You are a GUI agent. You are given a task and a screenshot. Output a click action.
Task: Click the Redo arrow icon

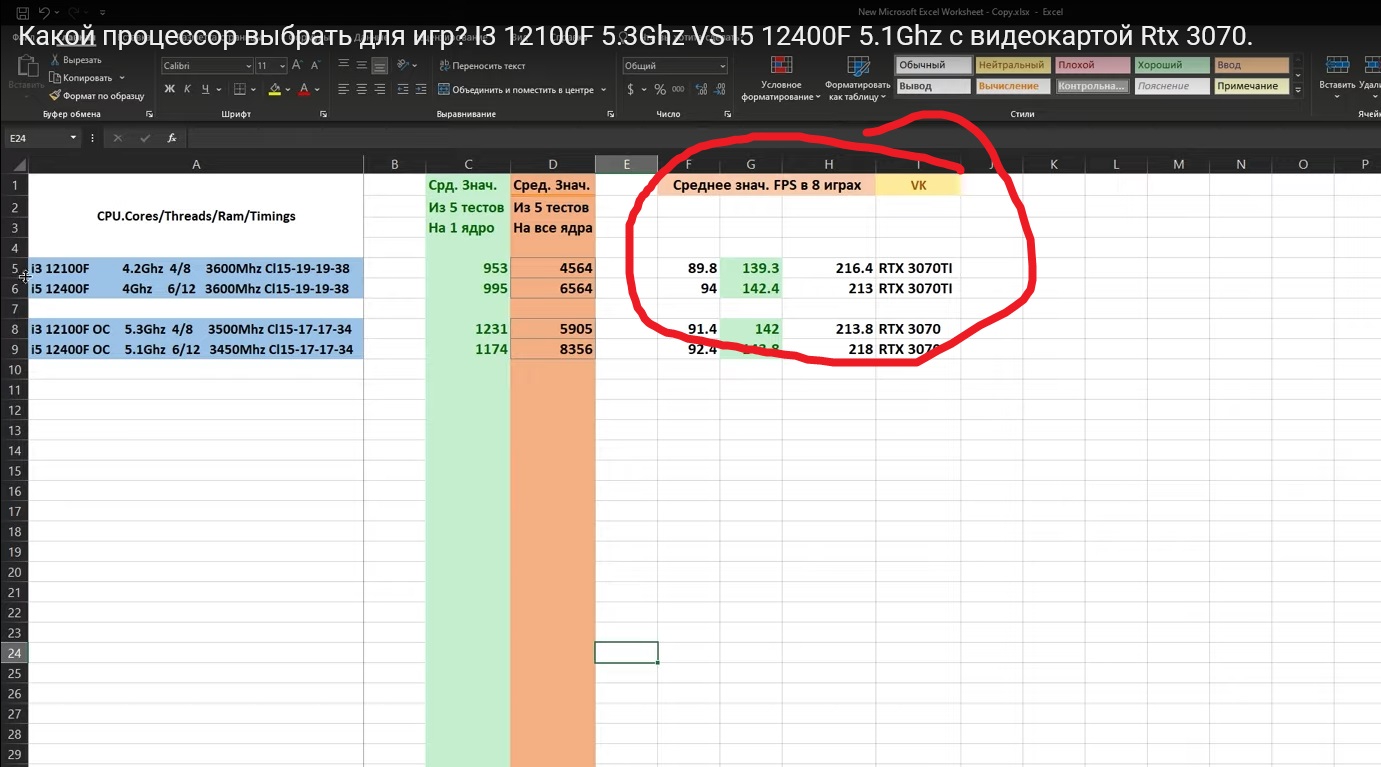coord(74,13)
